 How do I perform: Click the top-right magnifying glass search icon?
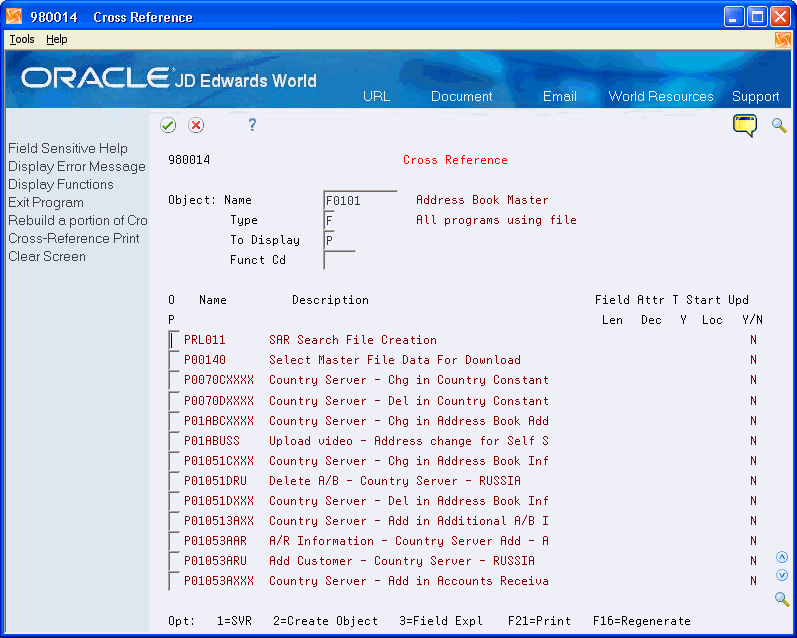779,125
